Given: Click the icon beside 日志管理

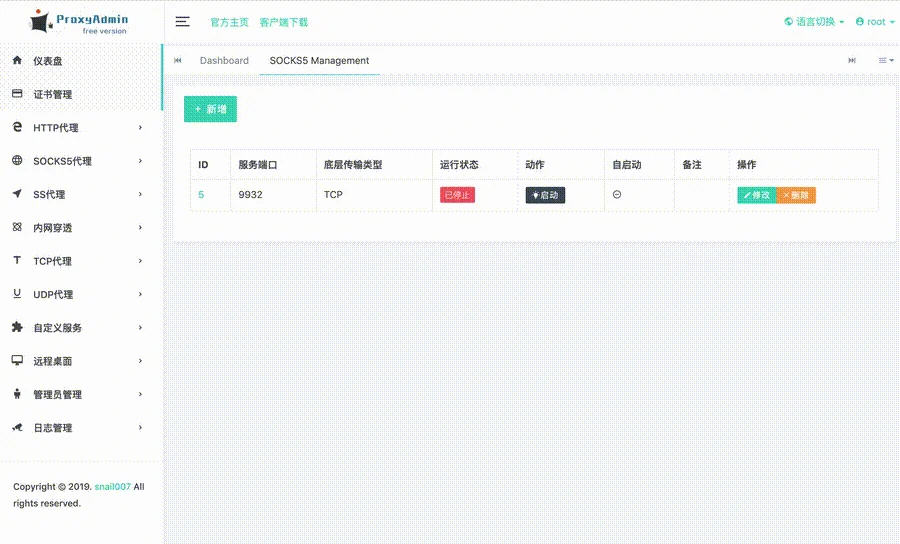Looking at the screenshot, I should click(x=17, y=427).
